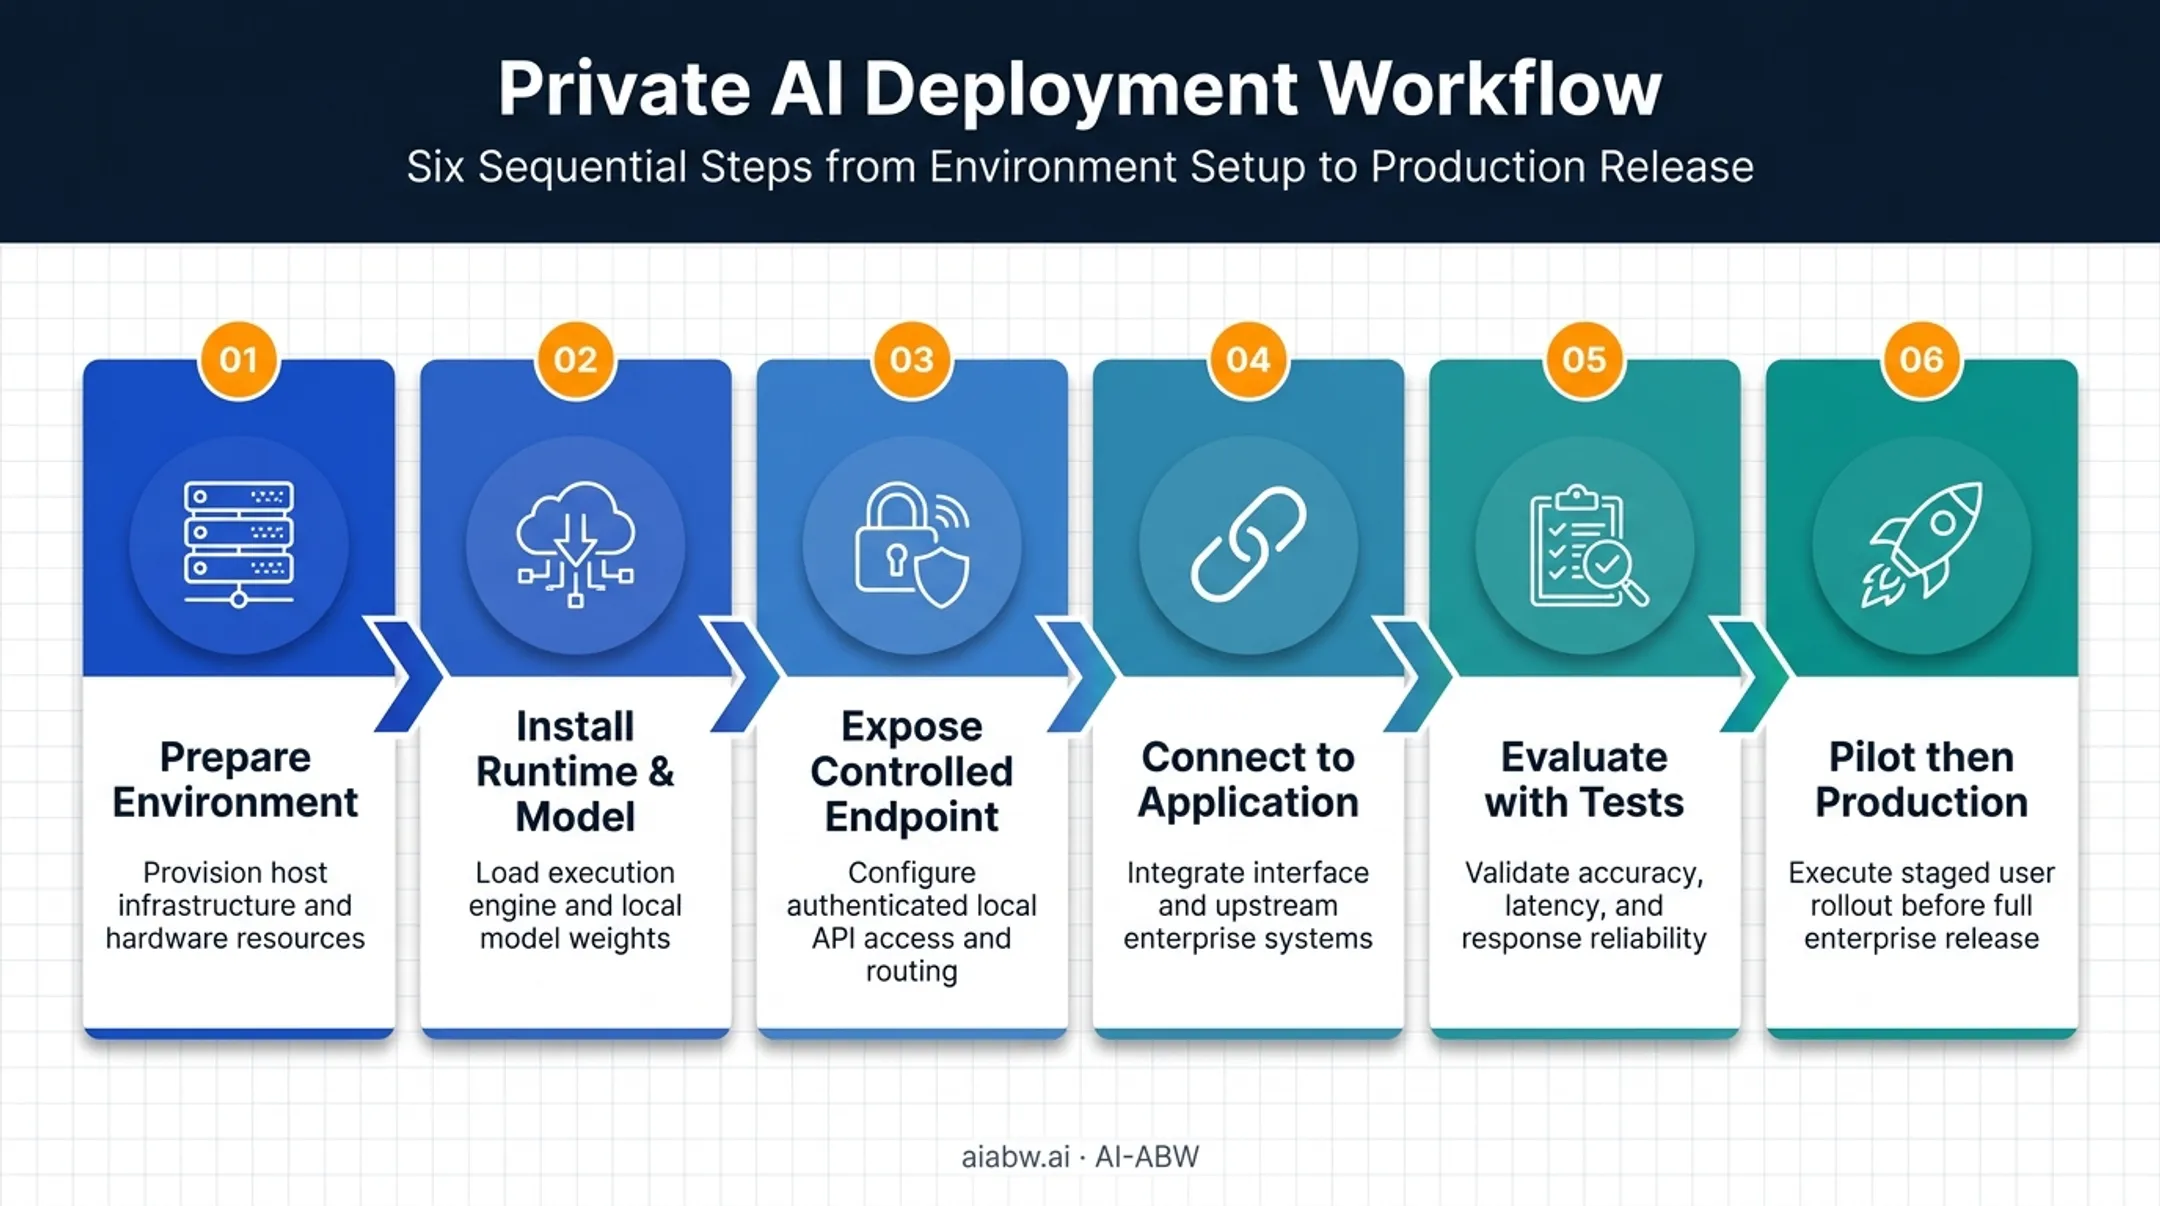Select the 'Install Runtime & Model' heading

pyautogui.click(x=575, y=772)
